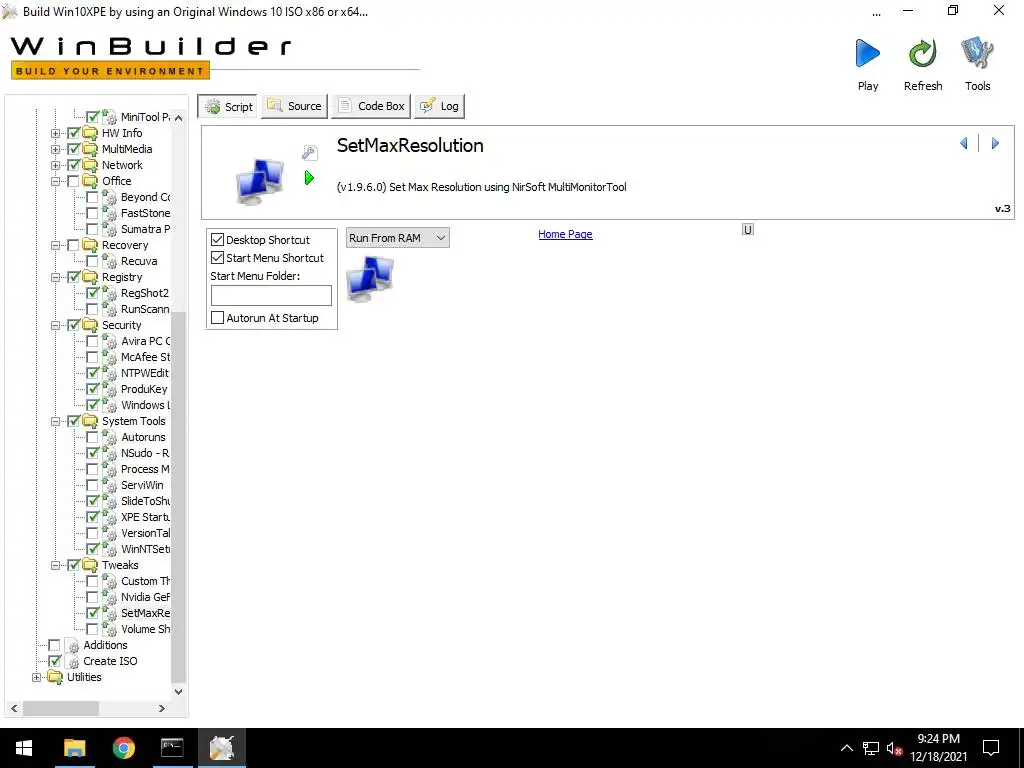Expand the Network tree node
1024x768 pixels.
click(56, 165)
